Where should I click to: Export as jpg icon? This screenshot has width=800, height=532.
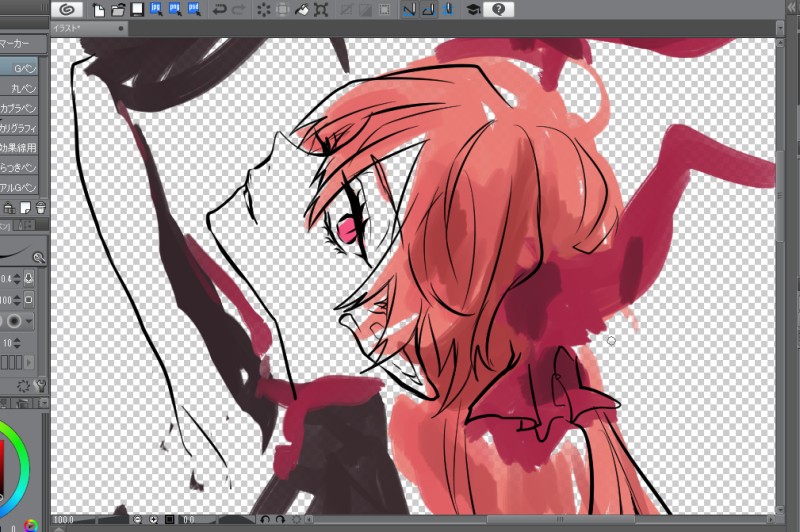[x=156, y=10]
